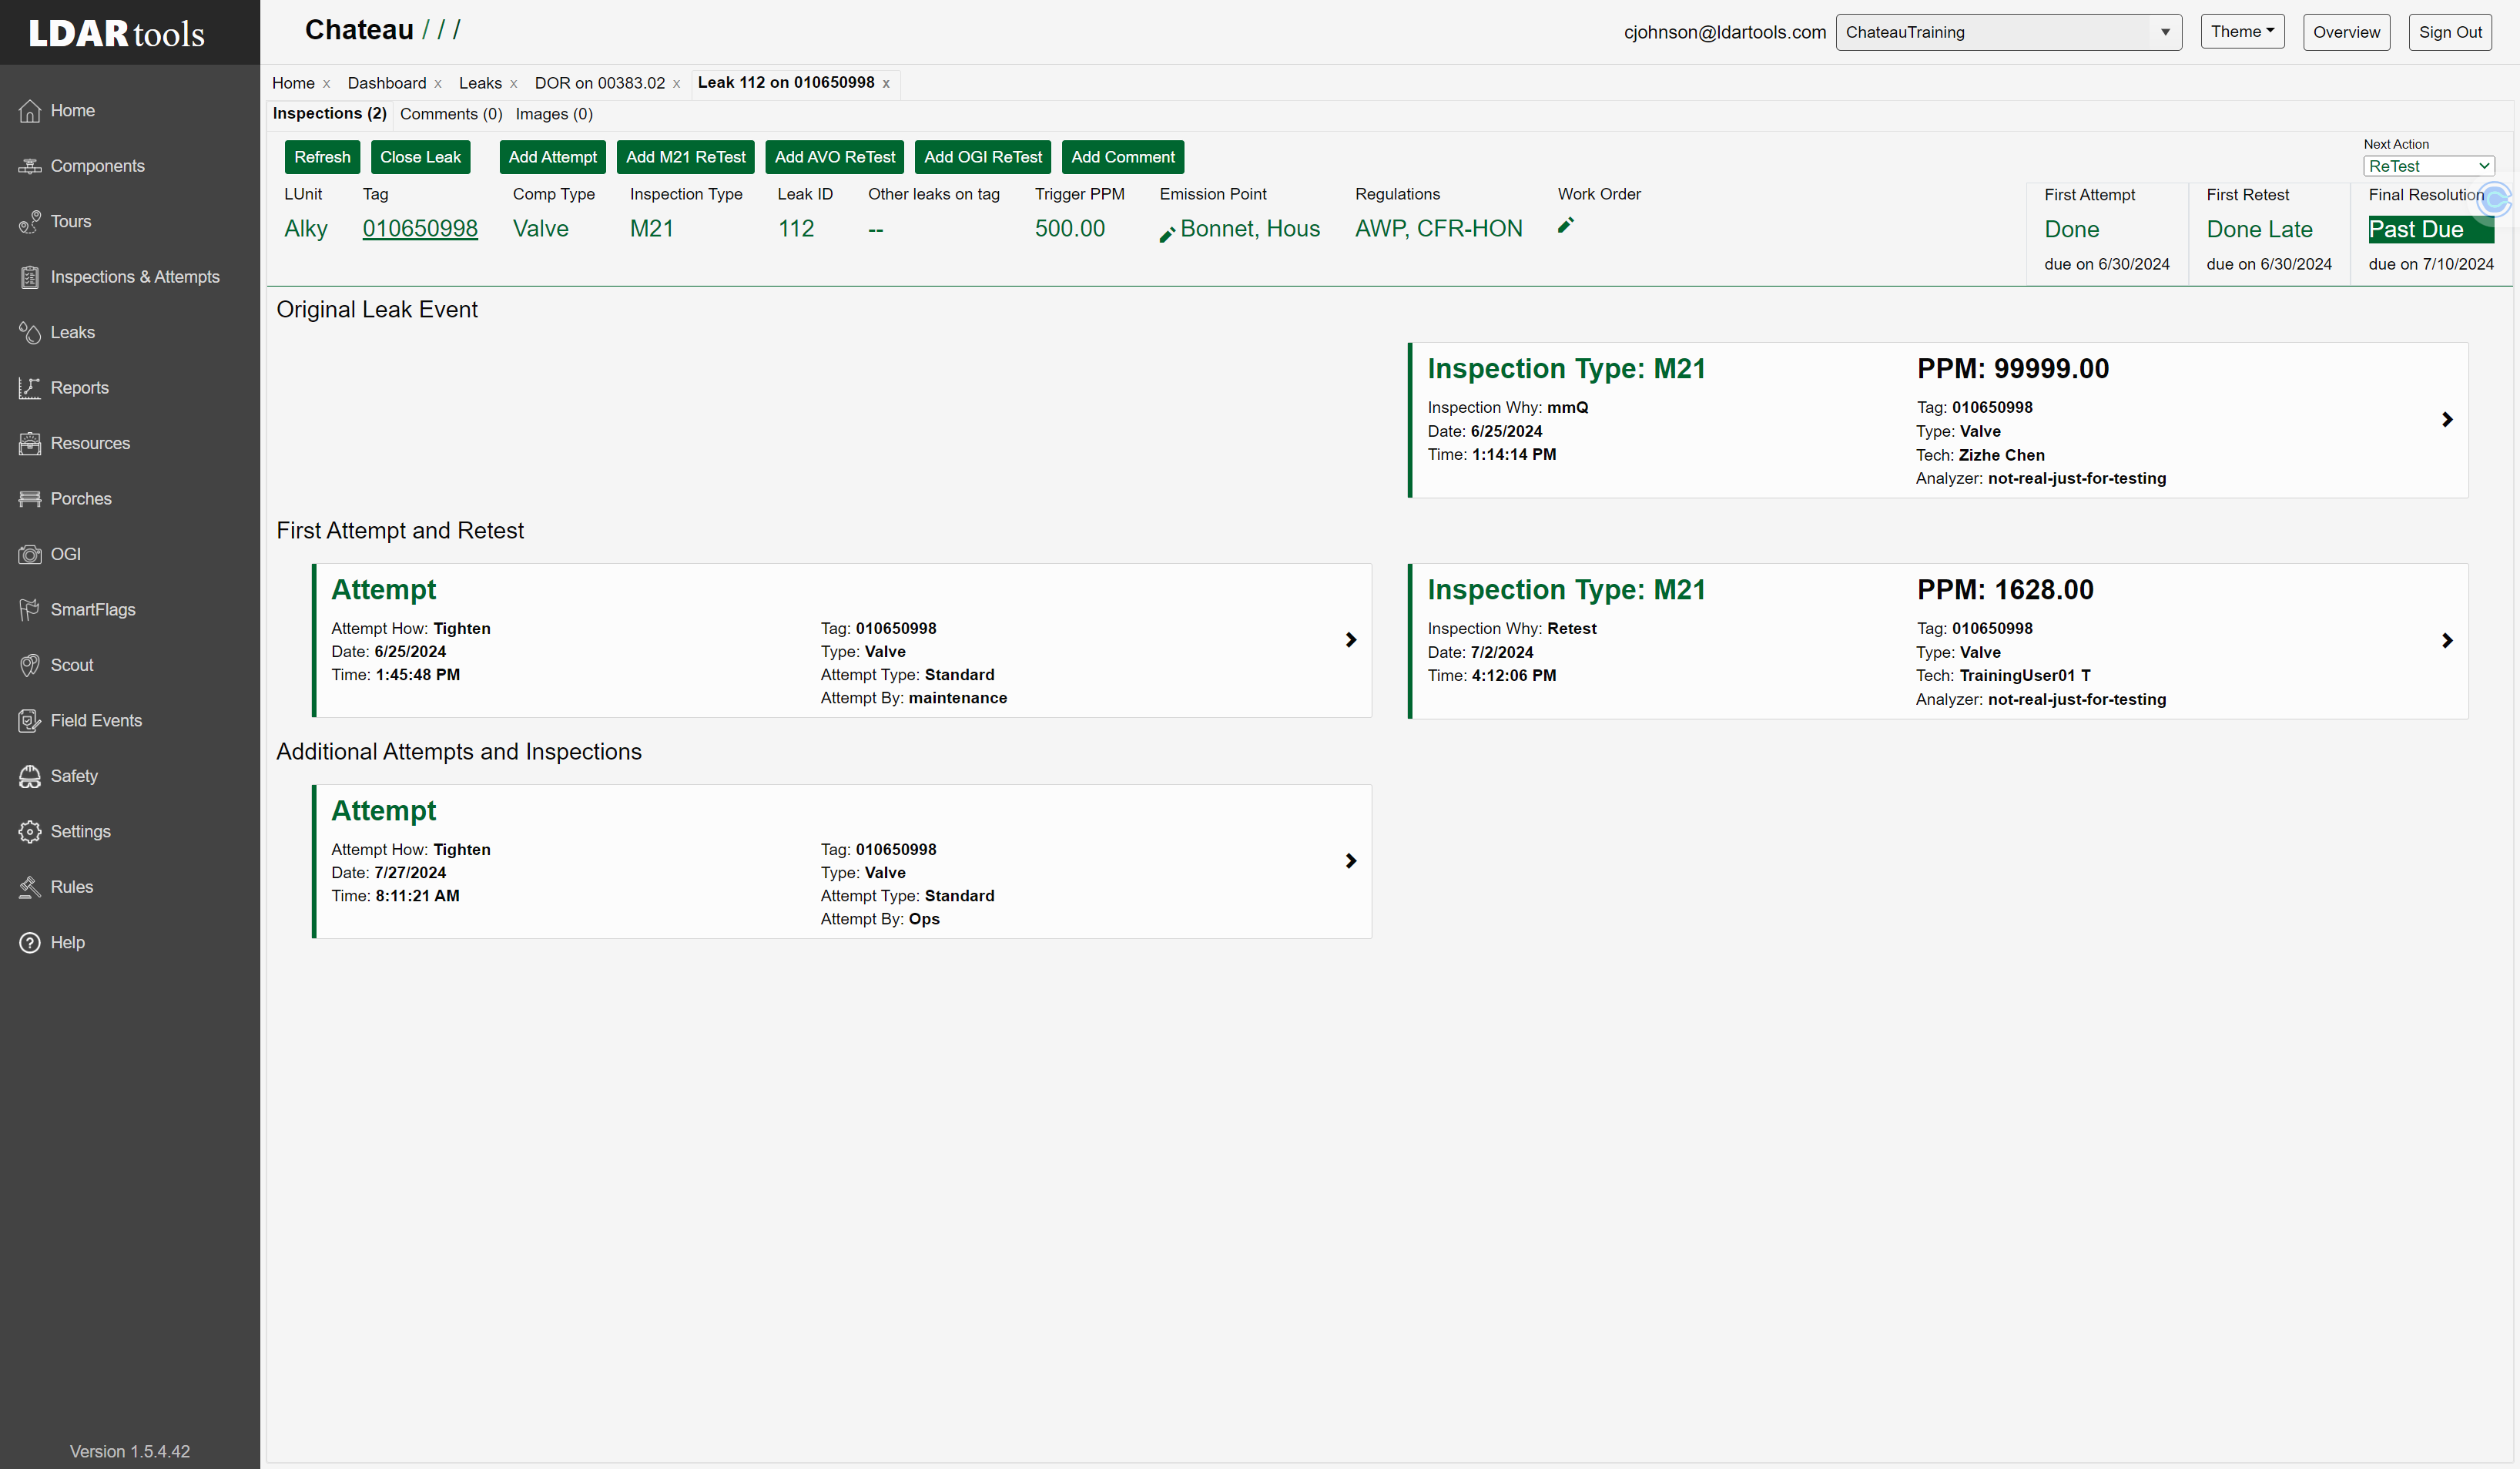Click the Add Attempt button
2520x1469 pixels.
point(552,157)
